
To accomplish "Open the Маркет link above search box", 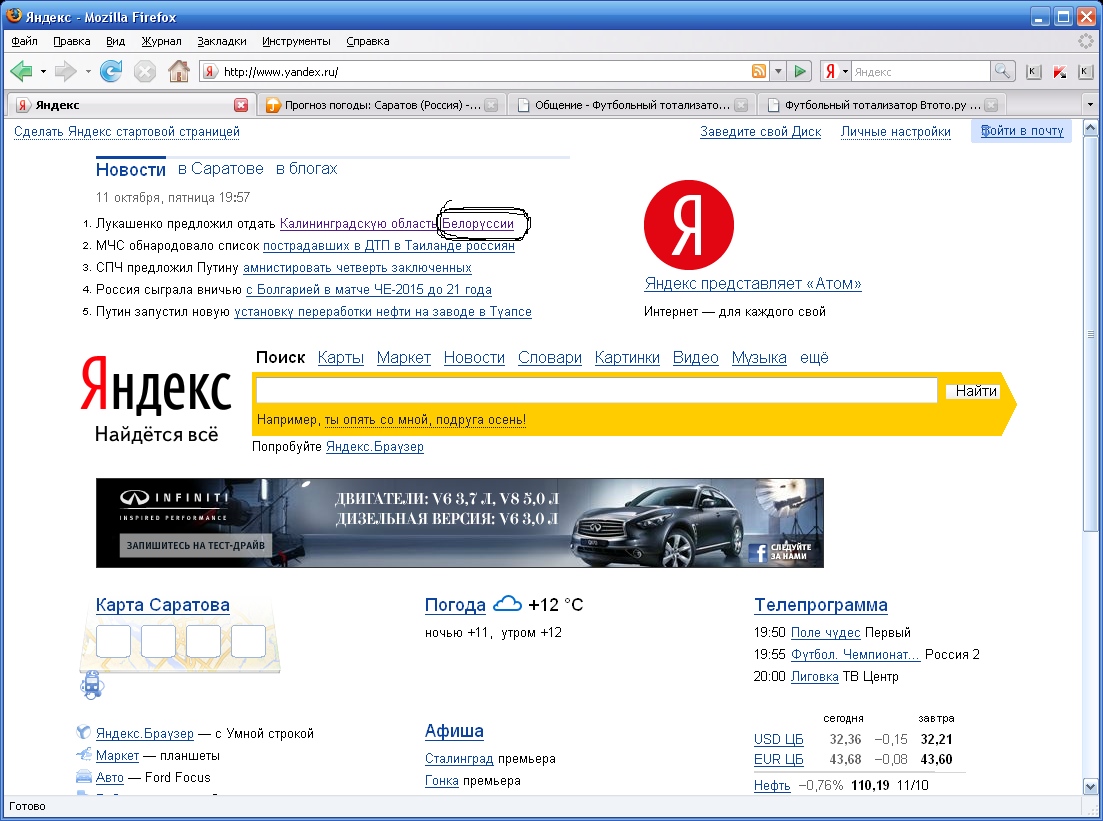I will click(x=404, y=357).
